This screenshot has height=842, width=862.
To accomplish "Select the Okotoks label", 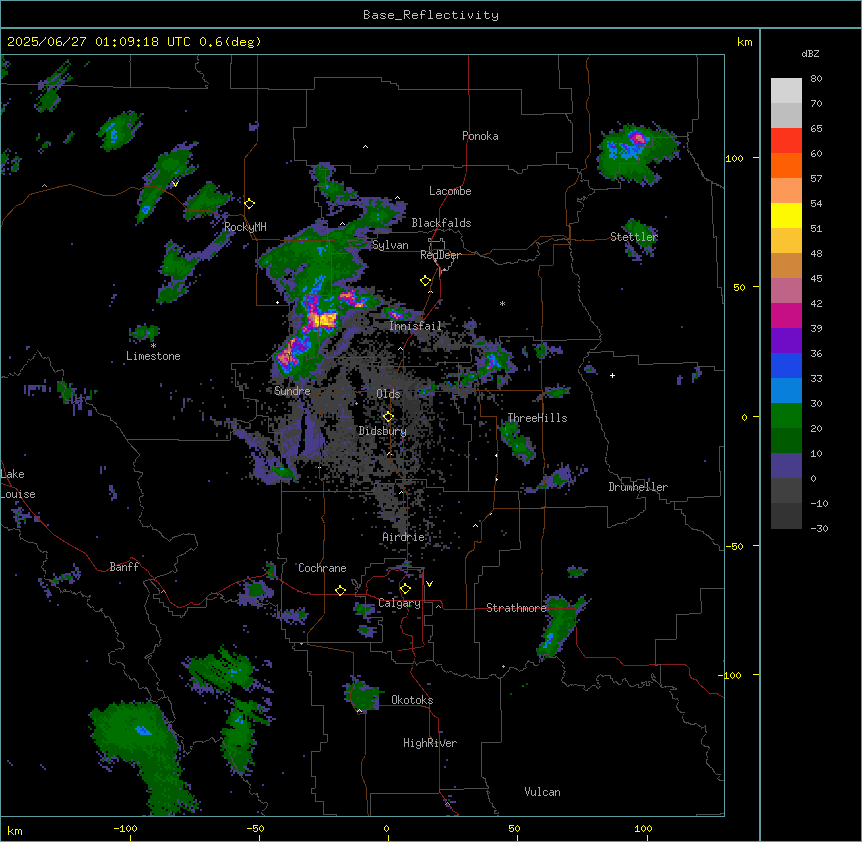I will click(412, 700).
